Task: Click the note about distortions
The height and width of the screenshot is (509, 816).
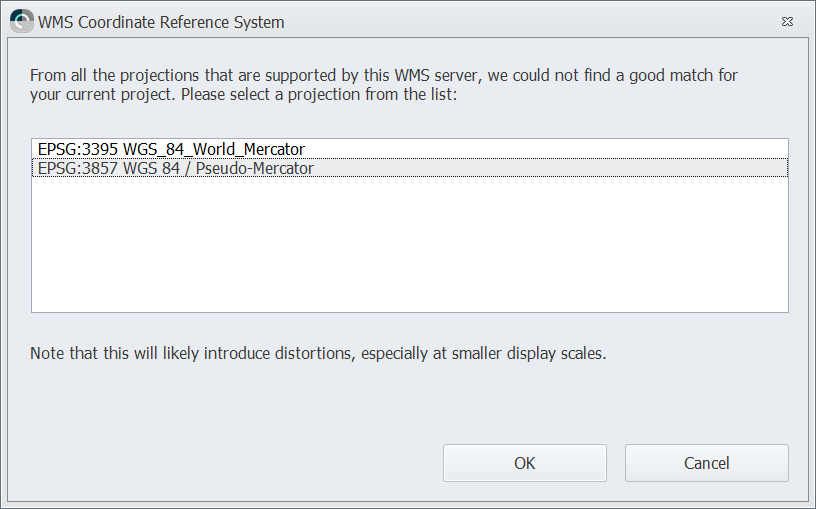Action: tap(317, 353)
